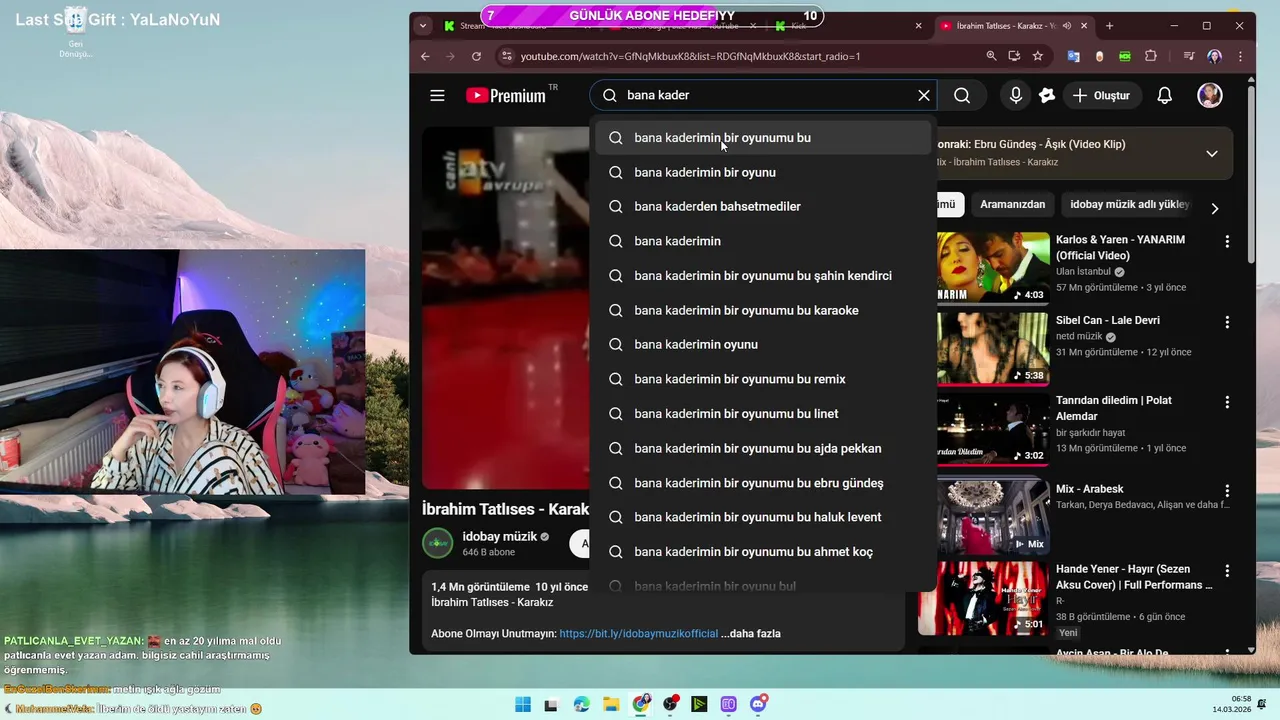This screenshot has width=1280, height=720.
Task: View YouTube notifications bell
Action: [x=1165, y=96]
